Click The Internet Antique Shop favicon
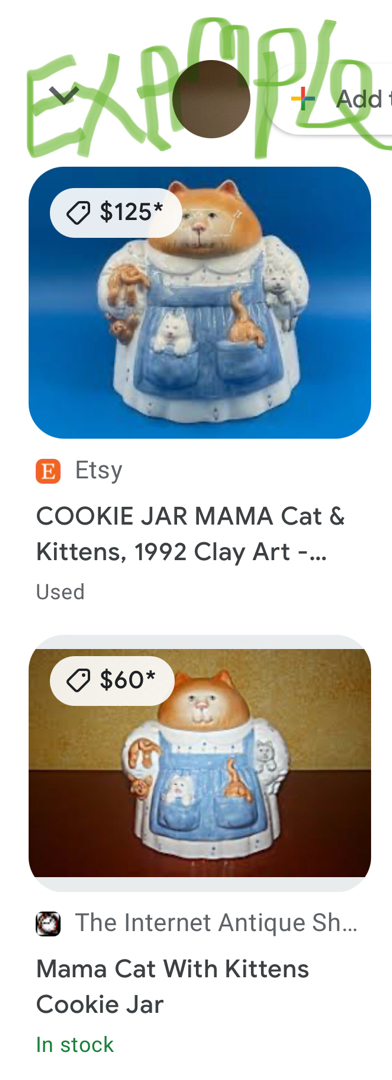392x1080 pixels. click(x=48, y=924)
